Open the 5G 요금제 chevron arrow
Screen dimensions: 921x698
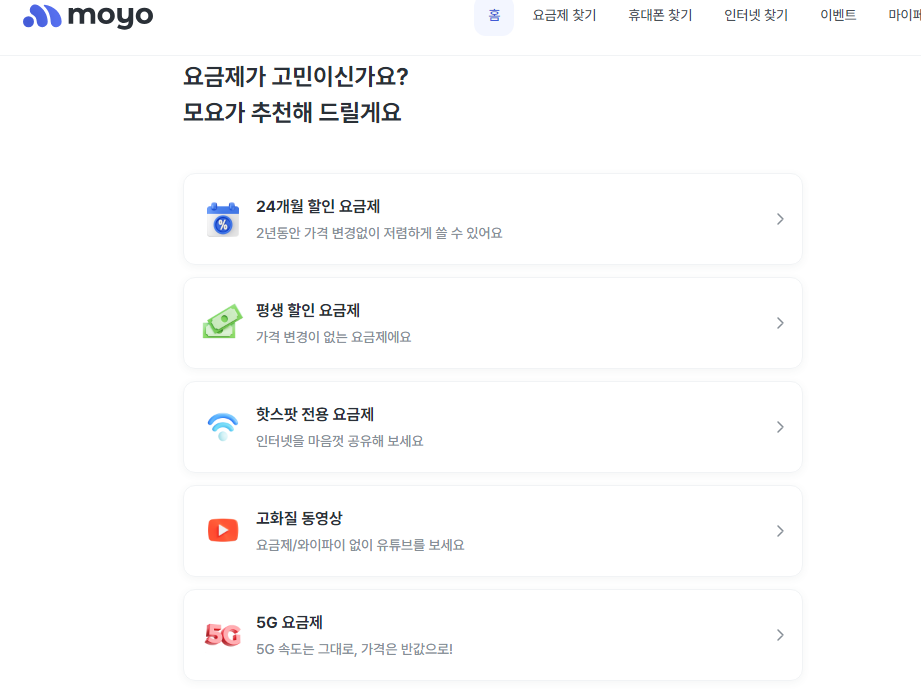780,634
